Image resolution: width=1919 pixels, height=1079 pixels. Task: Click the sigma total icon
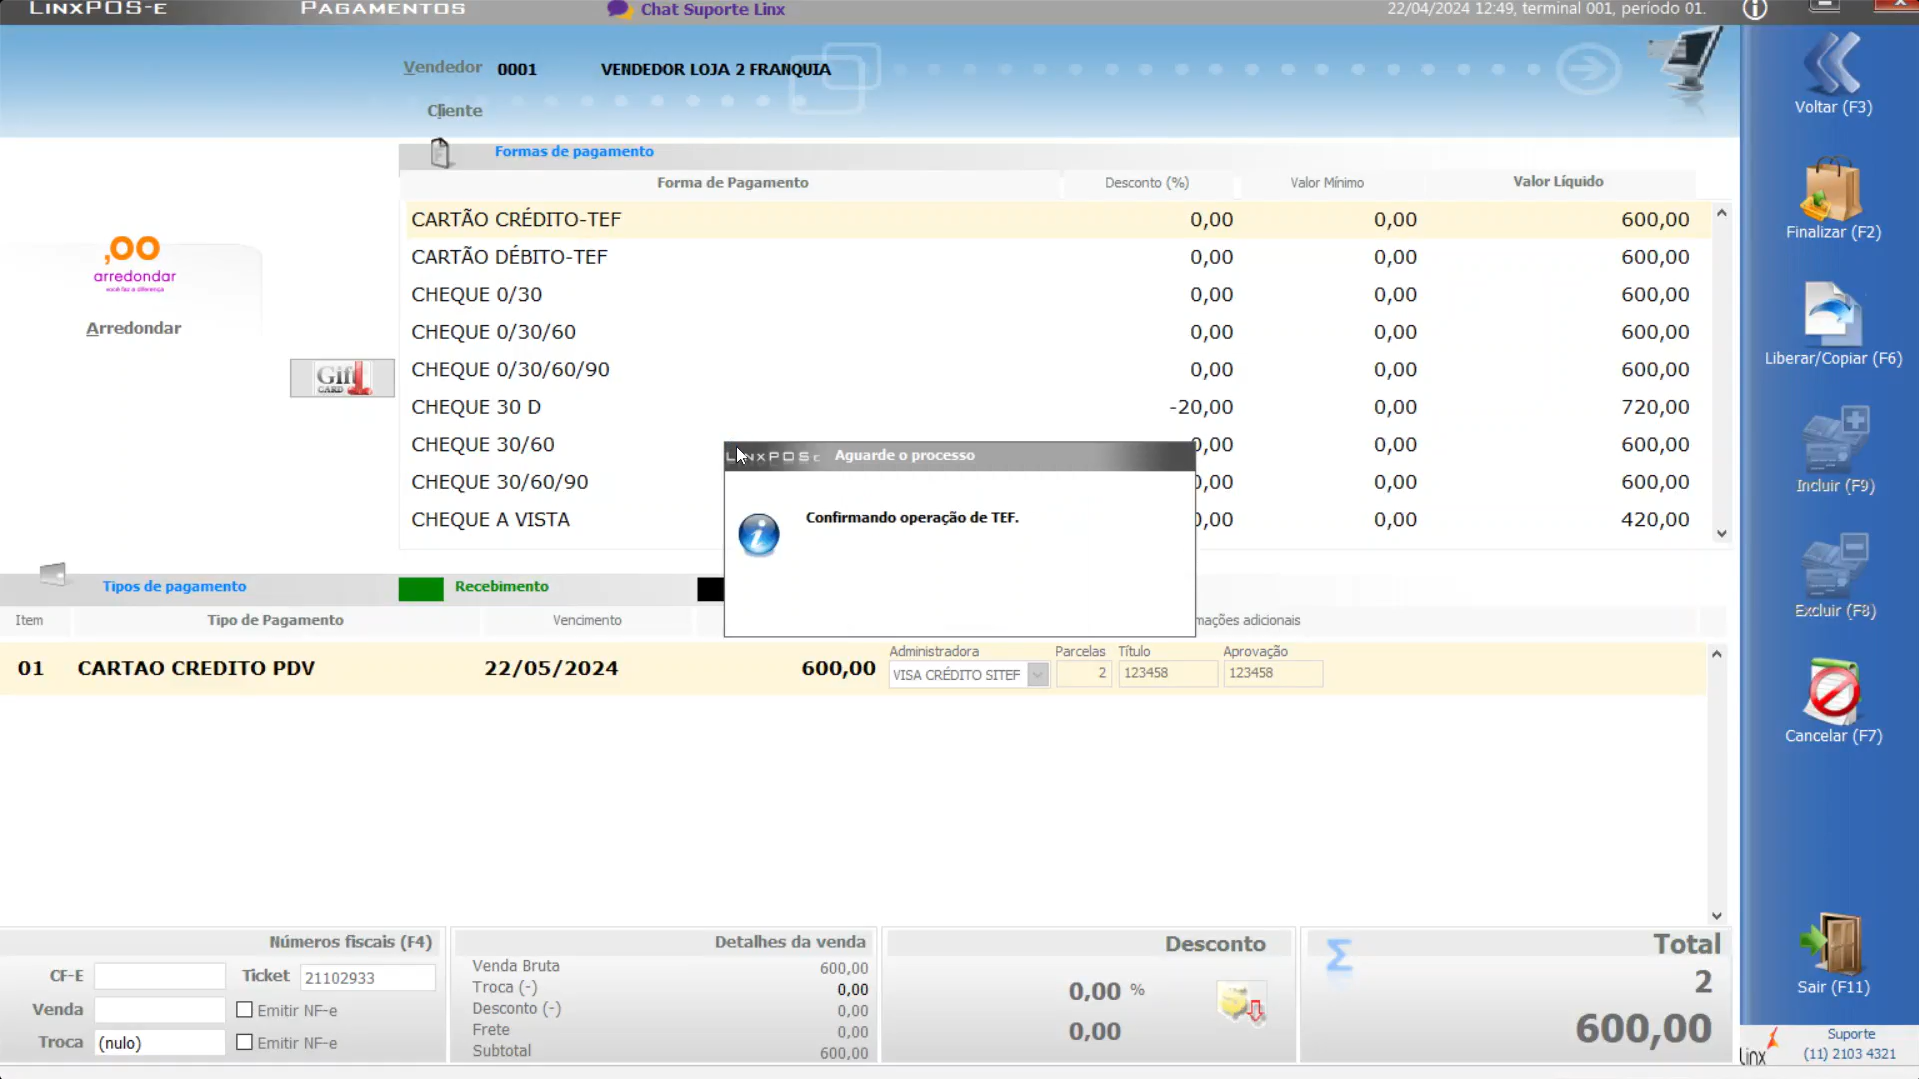click(1338, 955)
